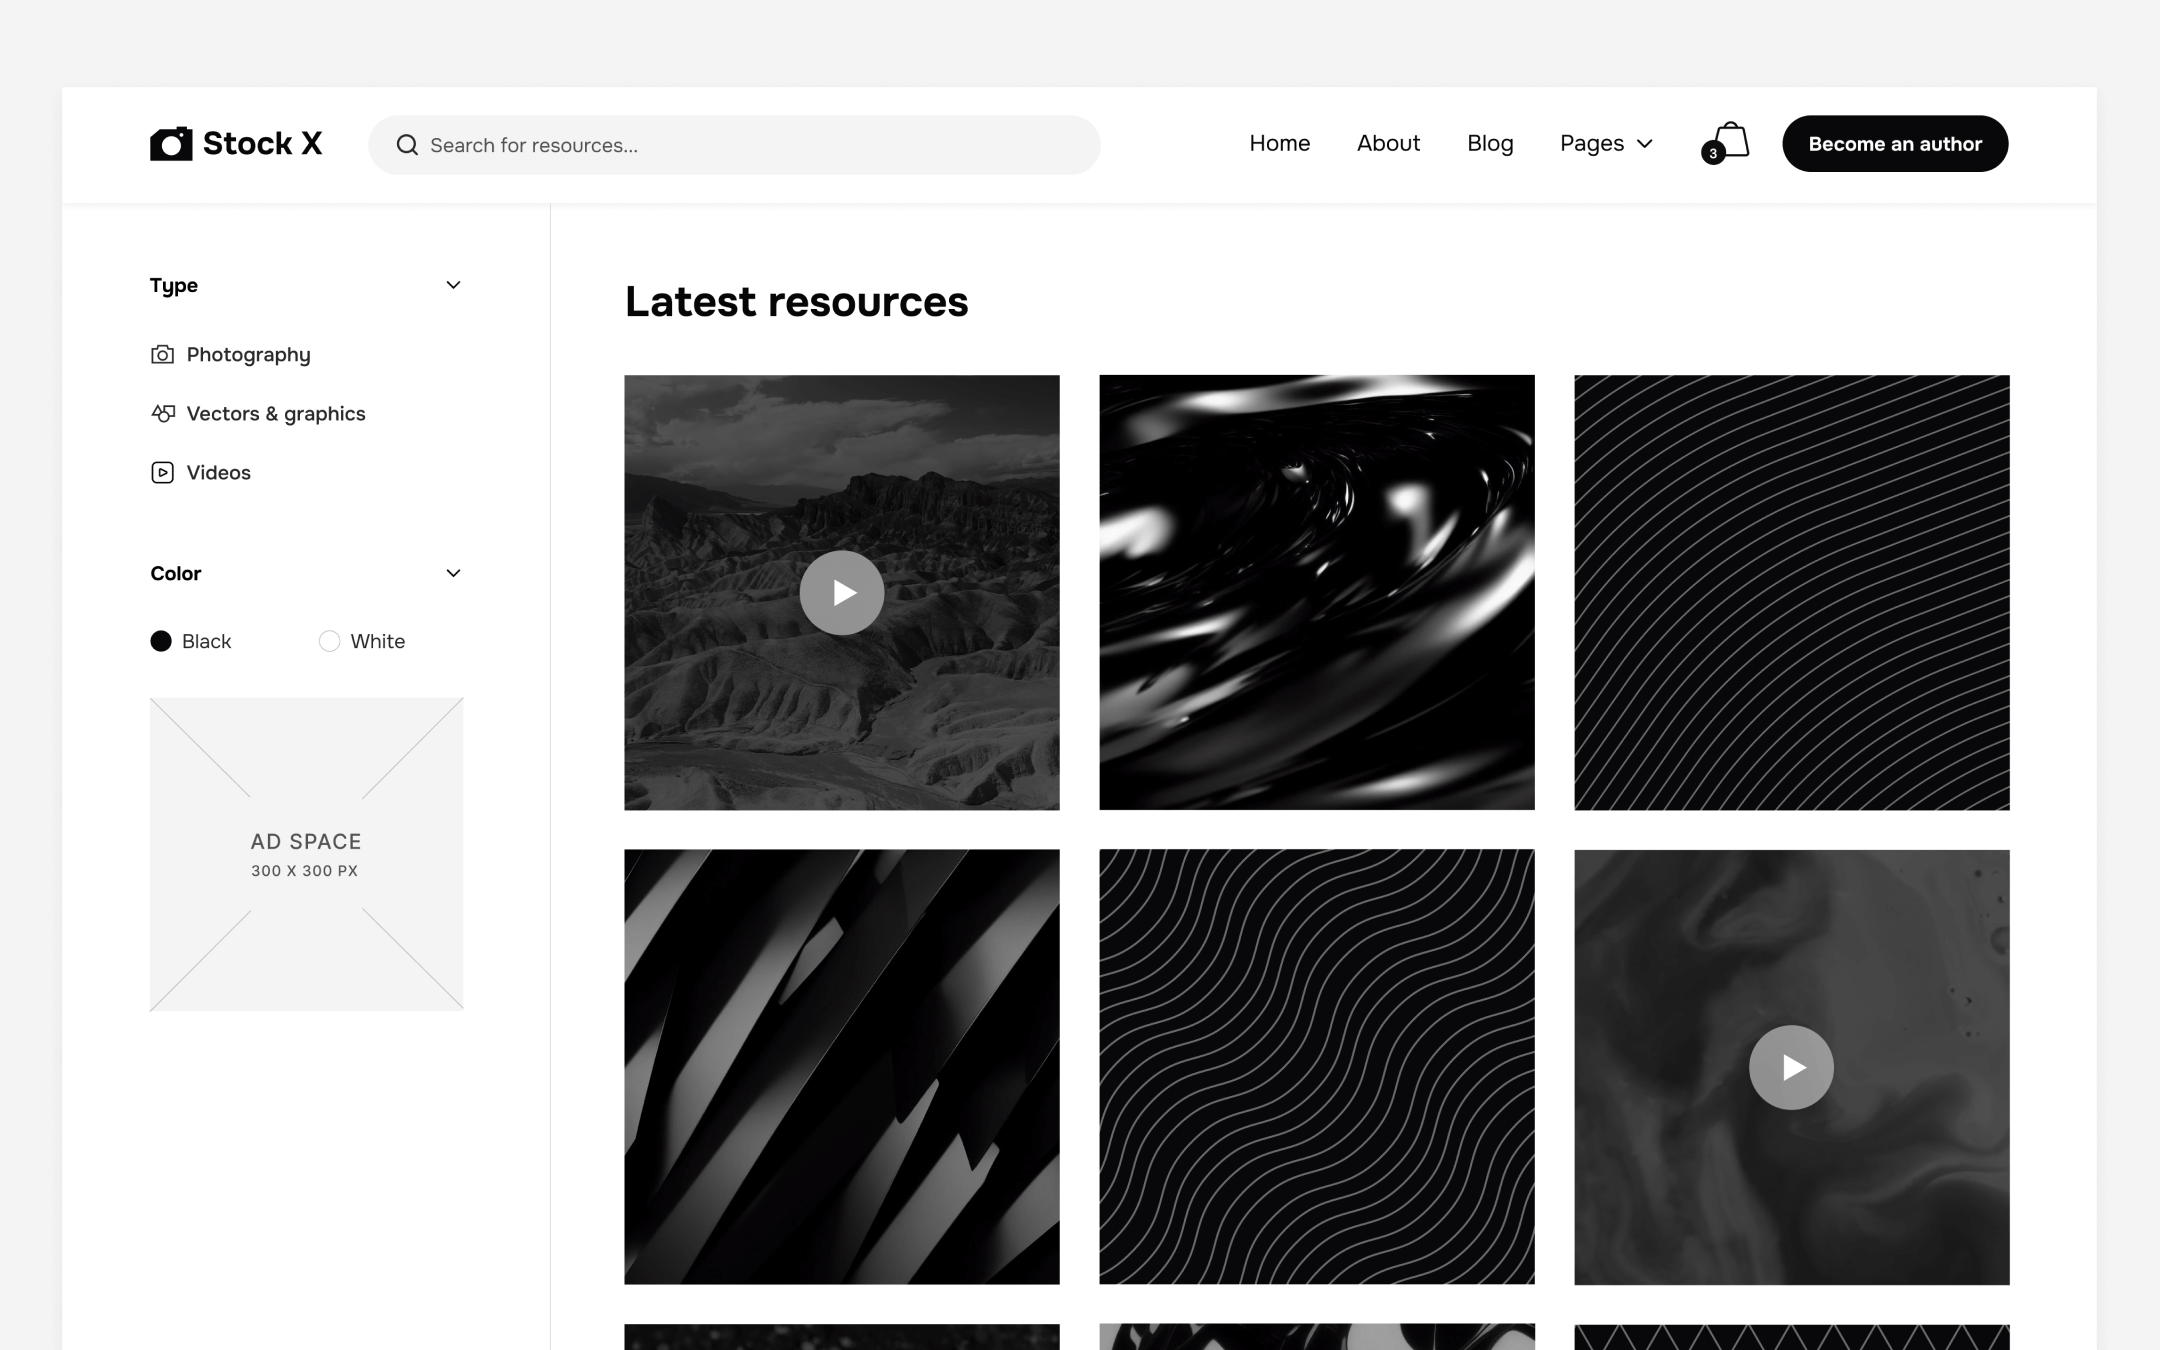This screenshot has height=1350, width=2160.
Task: Focus the Search for resources field
Action: point(734,145)
